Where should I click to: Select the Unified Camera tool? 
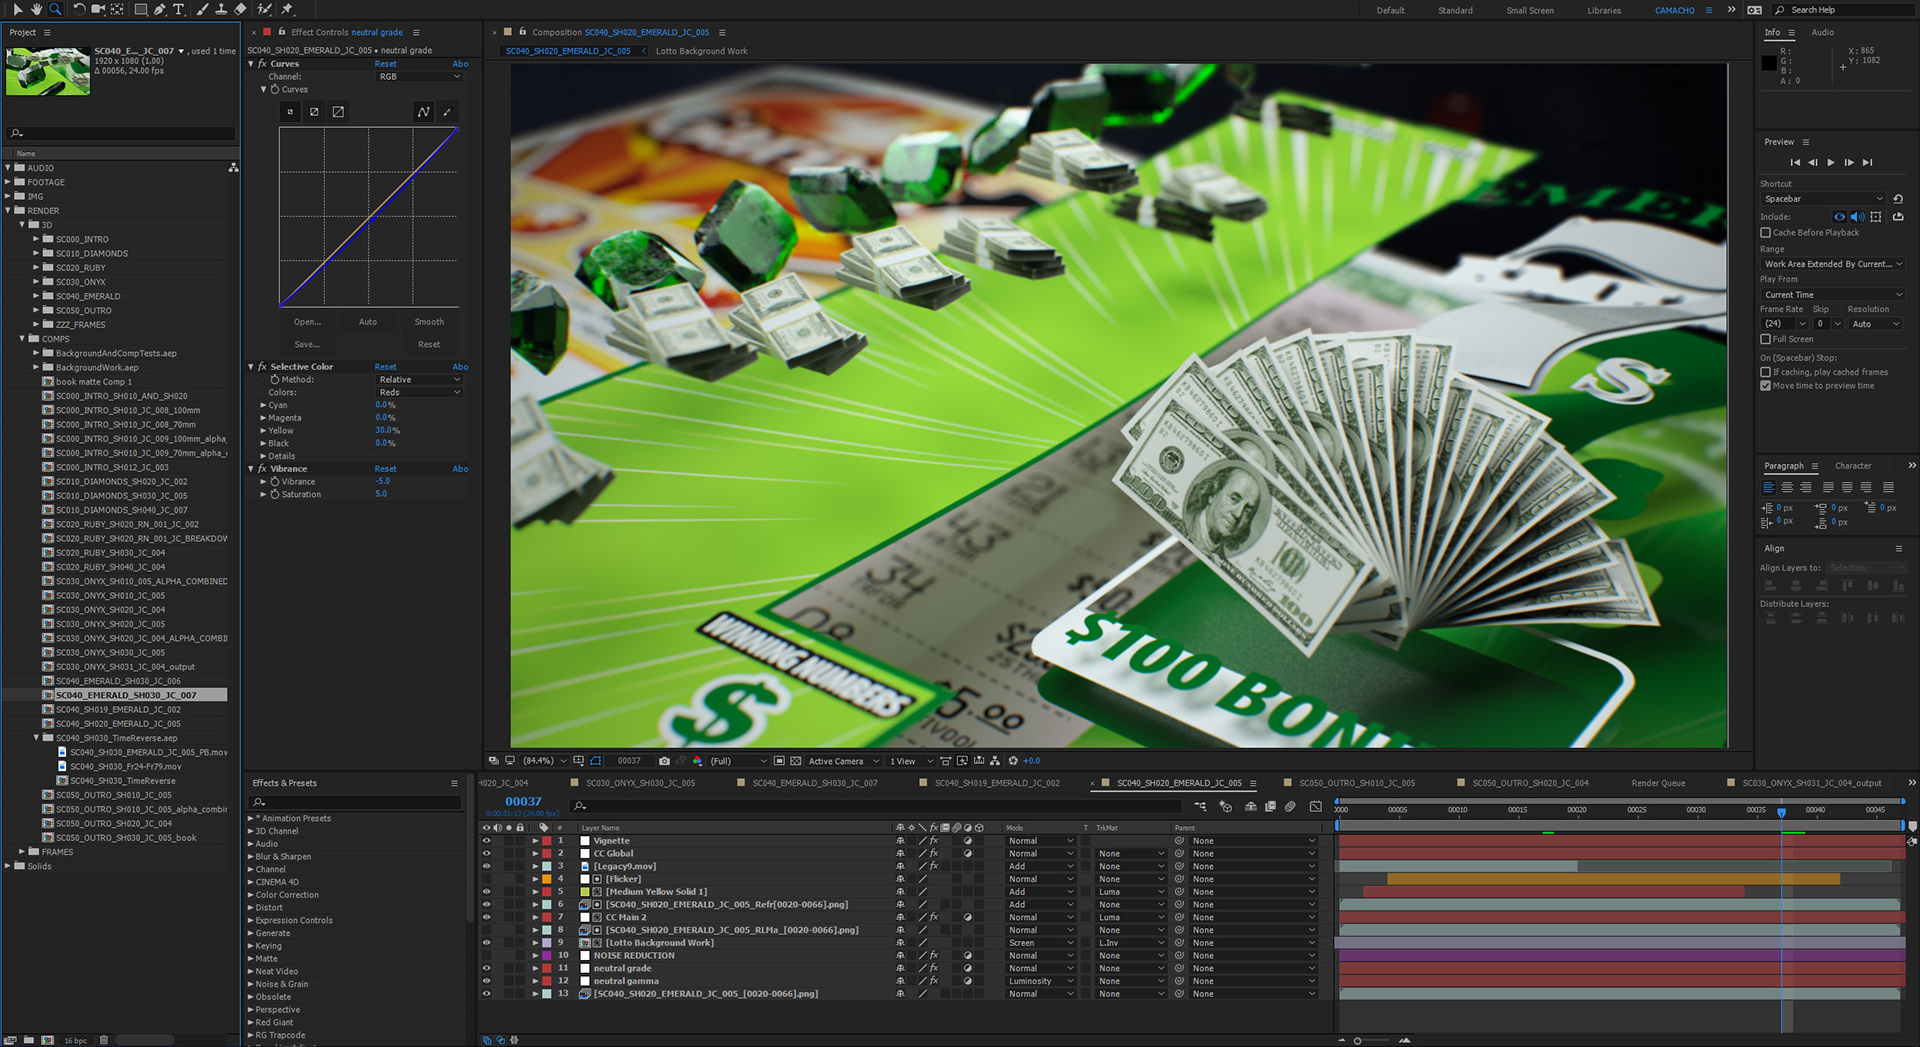tap(98, 9)
